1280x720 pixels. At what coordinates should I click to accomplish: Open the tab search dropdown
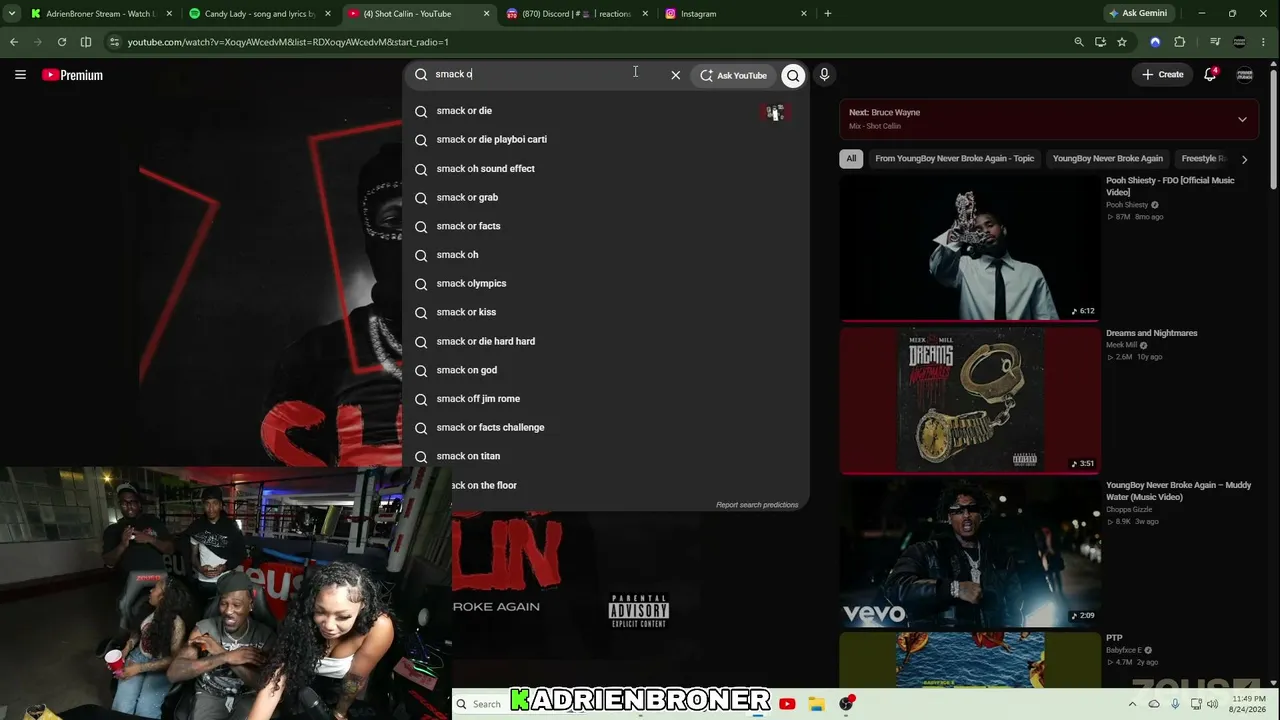(11, 14)
